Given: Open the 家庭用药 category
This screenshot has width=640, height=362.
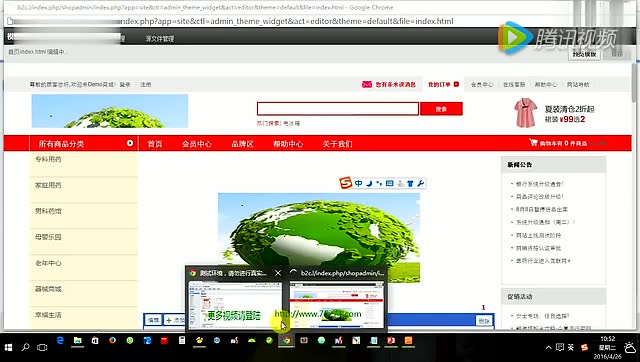Looking at the screenshot, I should pos(48,185).
